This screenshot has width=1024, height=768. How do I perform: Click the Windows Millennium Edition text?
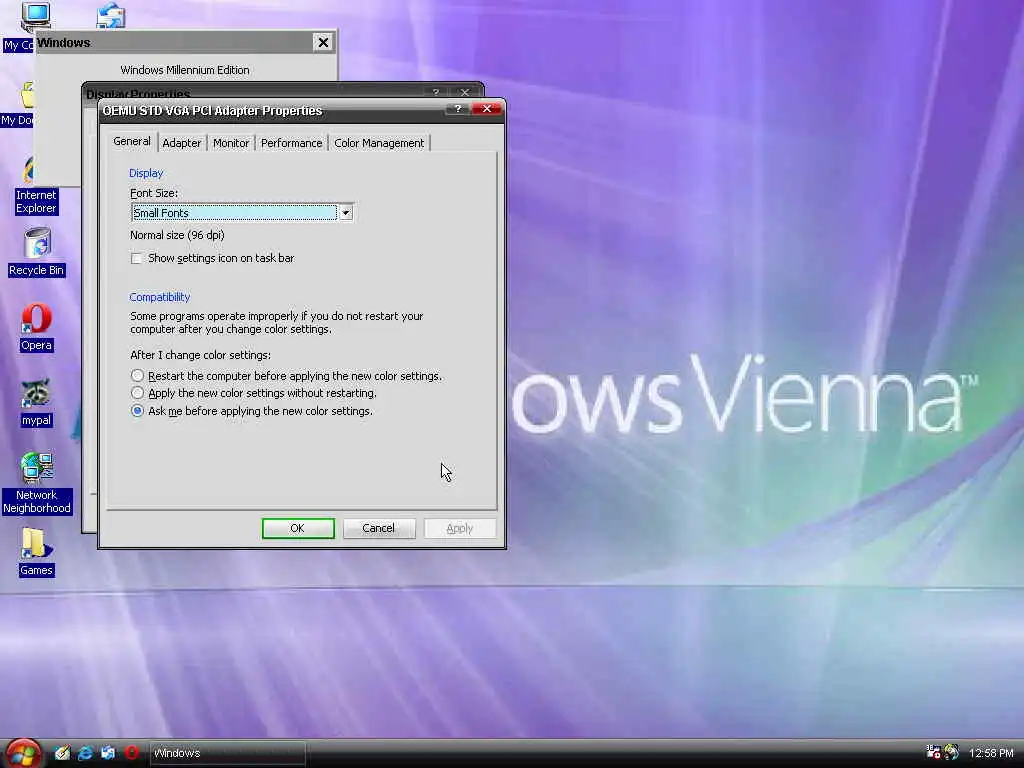click(x=185, y=70)
